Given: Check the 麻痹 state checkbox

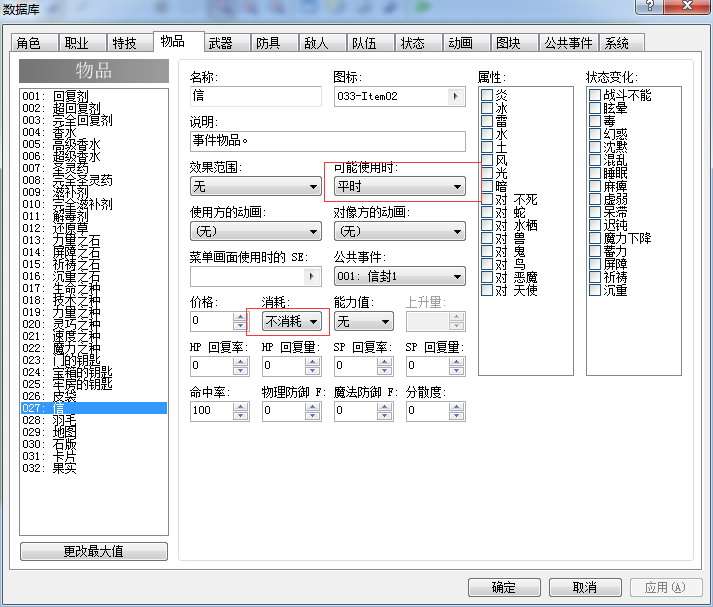Looking at the screenshot, I should tap(595, 186).
